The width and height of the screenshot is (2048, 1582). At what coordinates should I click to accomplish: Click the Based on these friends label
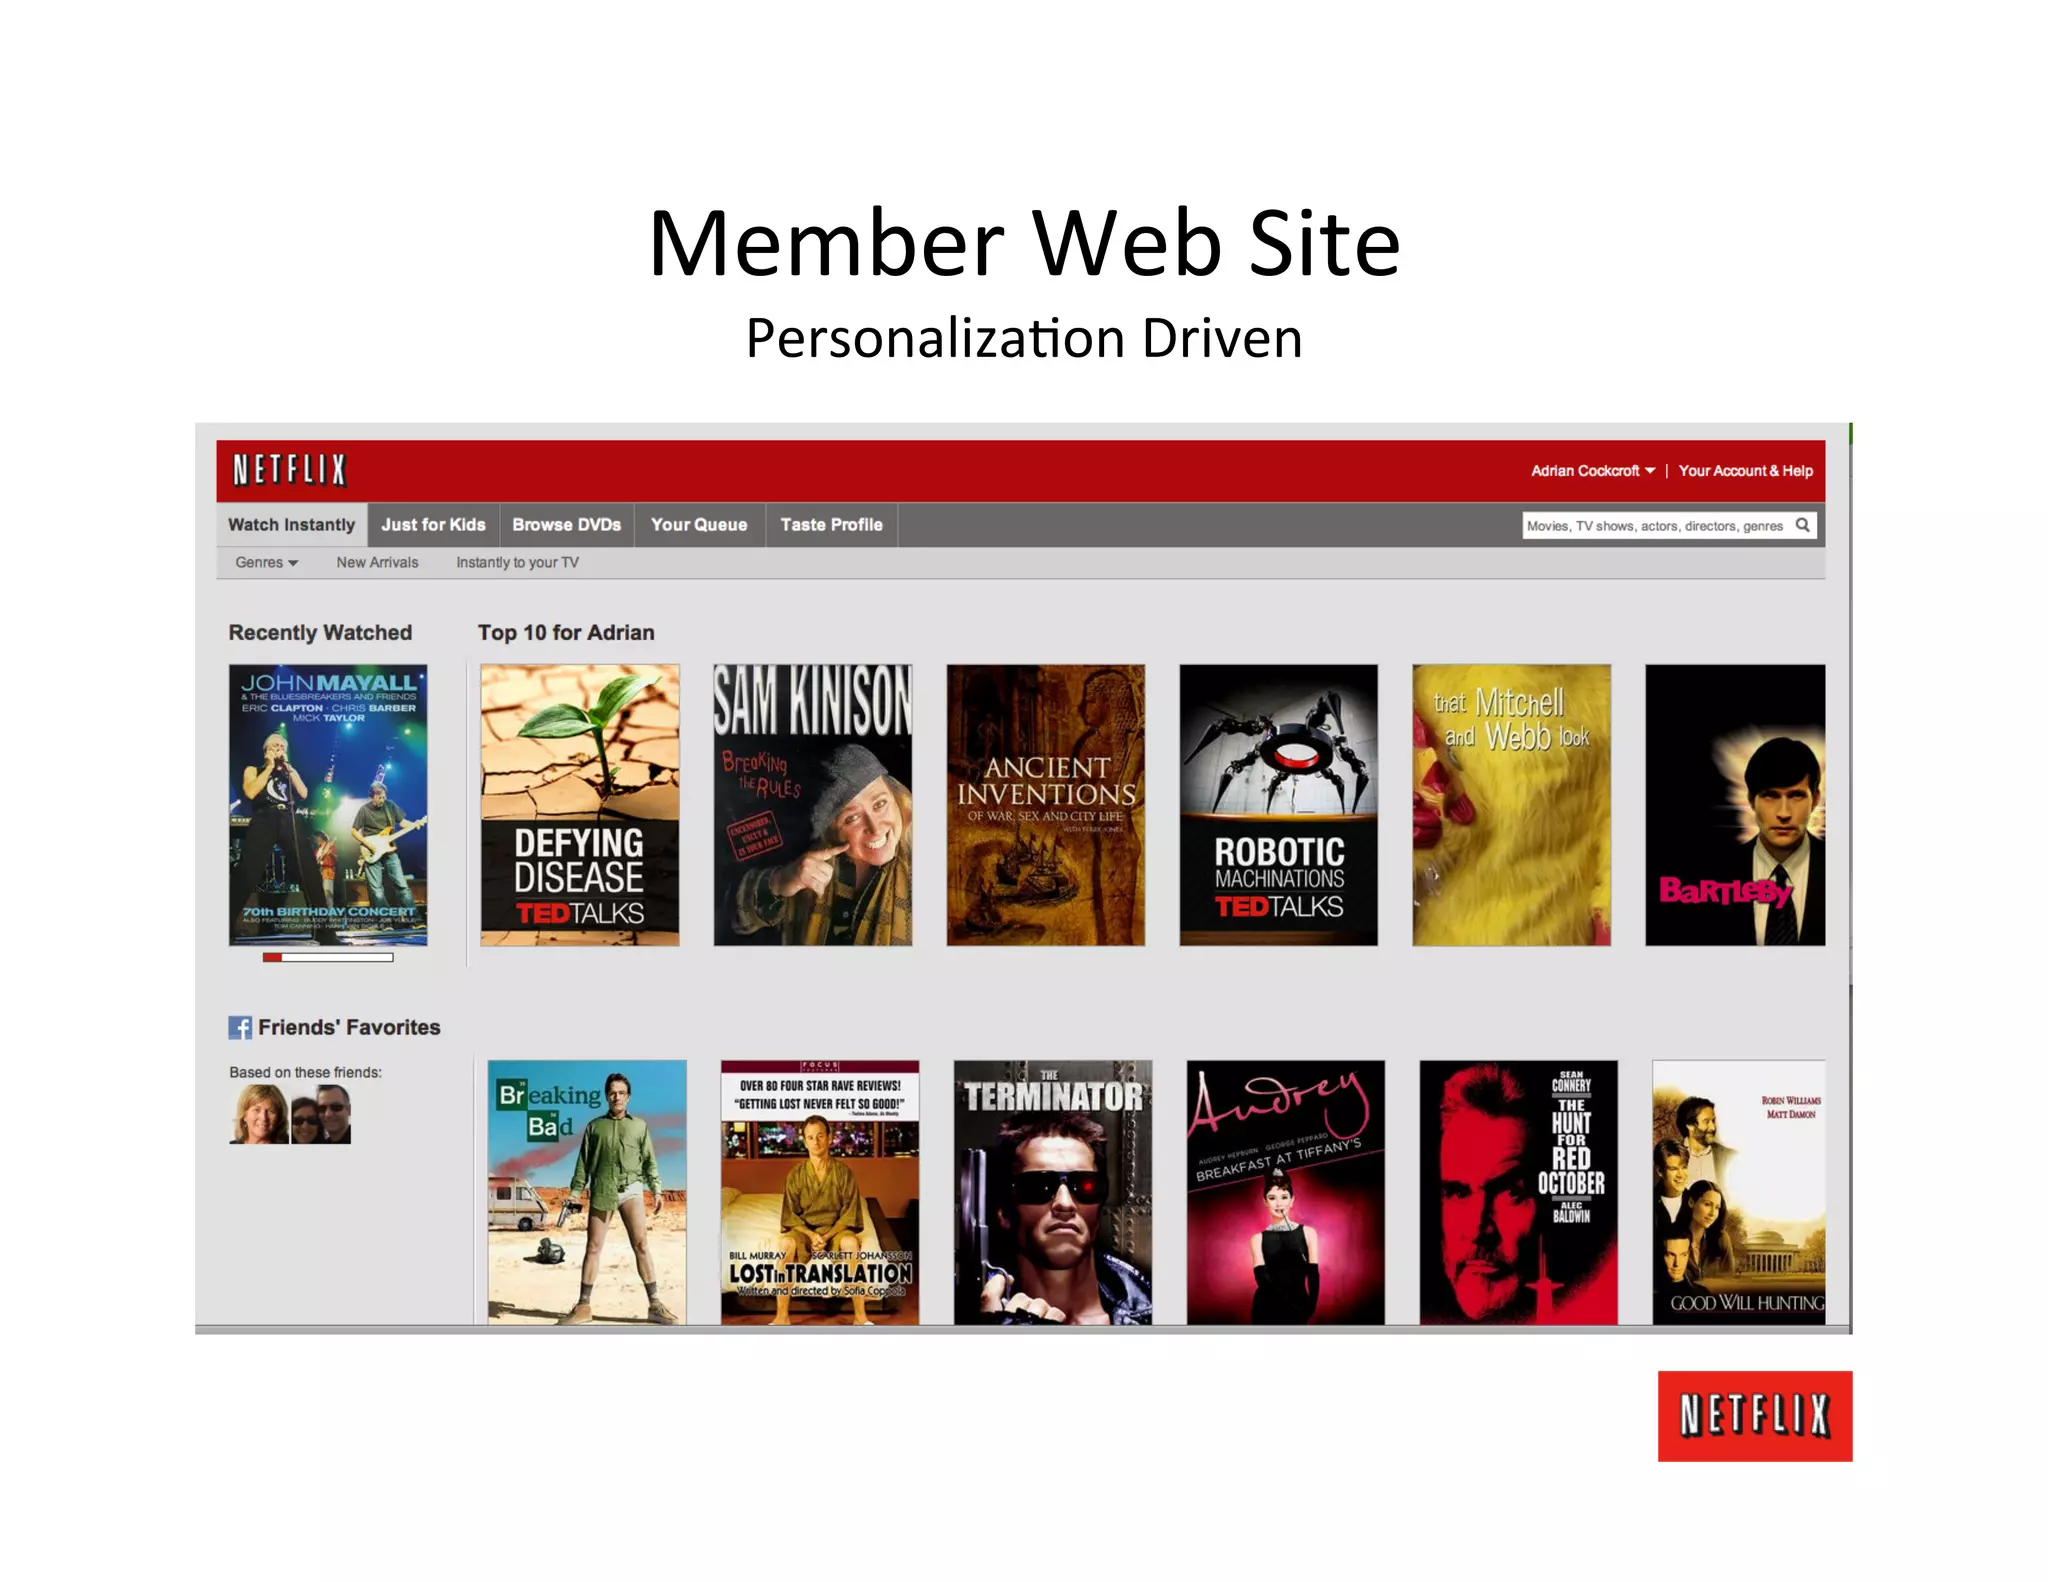(305, 1072)
